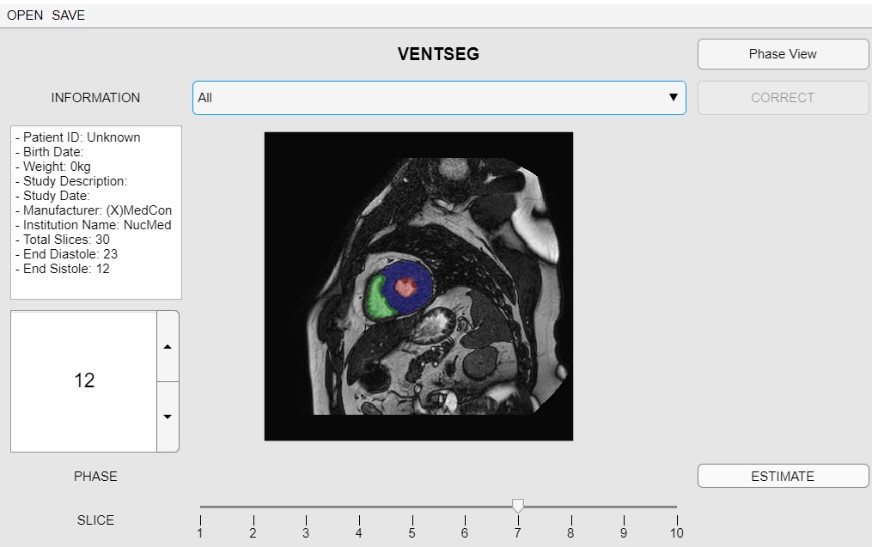Click the Phase View button

coord(782,54)
